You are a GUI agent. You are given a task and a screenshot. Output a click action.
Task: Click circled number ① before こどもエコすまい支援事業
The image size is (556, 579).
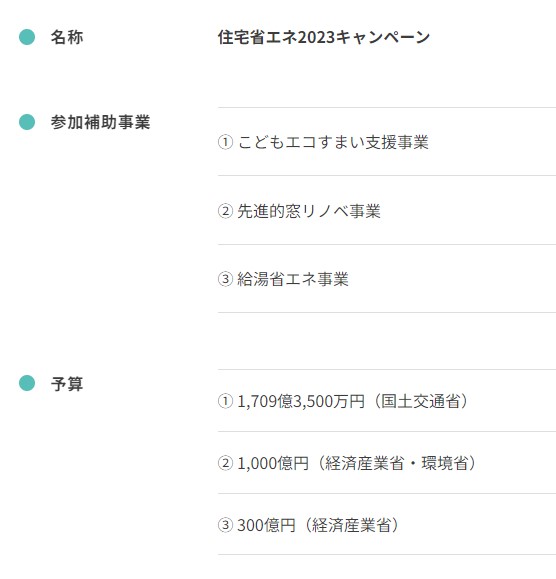tap(225, 142)
